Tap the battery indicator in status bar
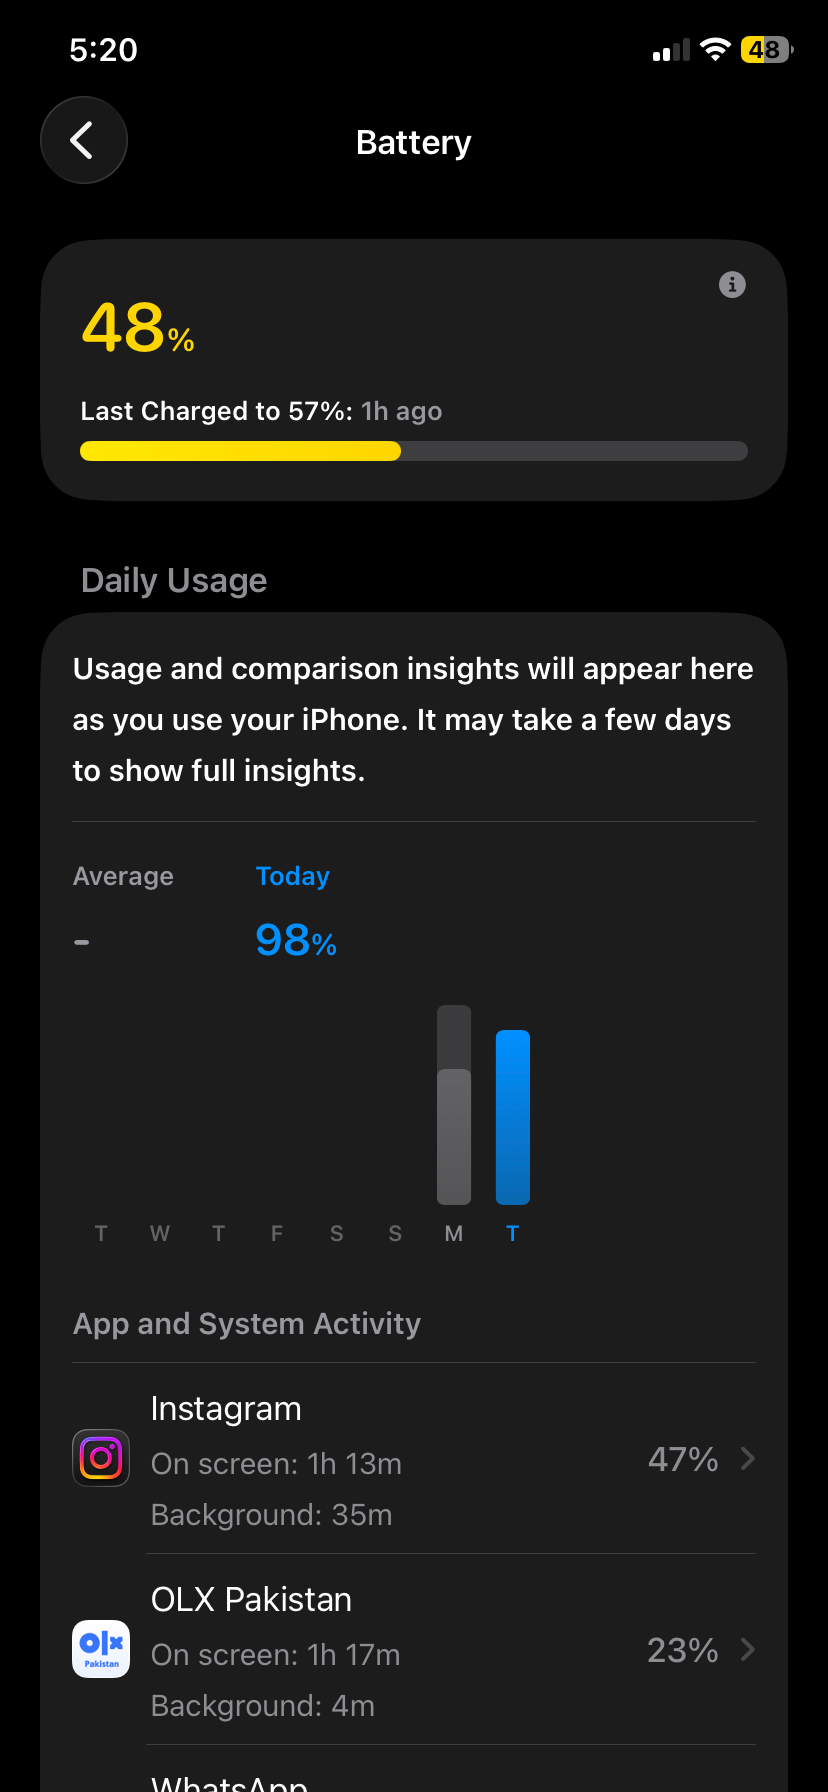828x1792 pixels. click(766, 50)
